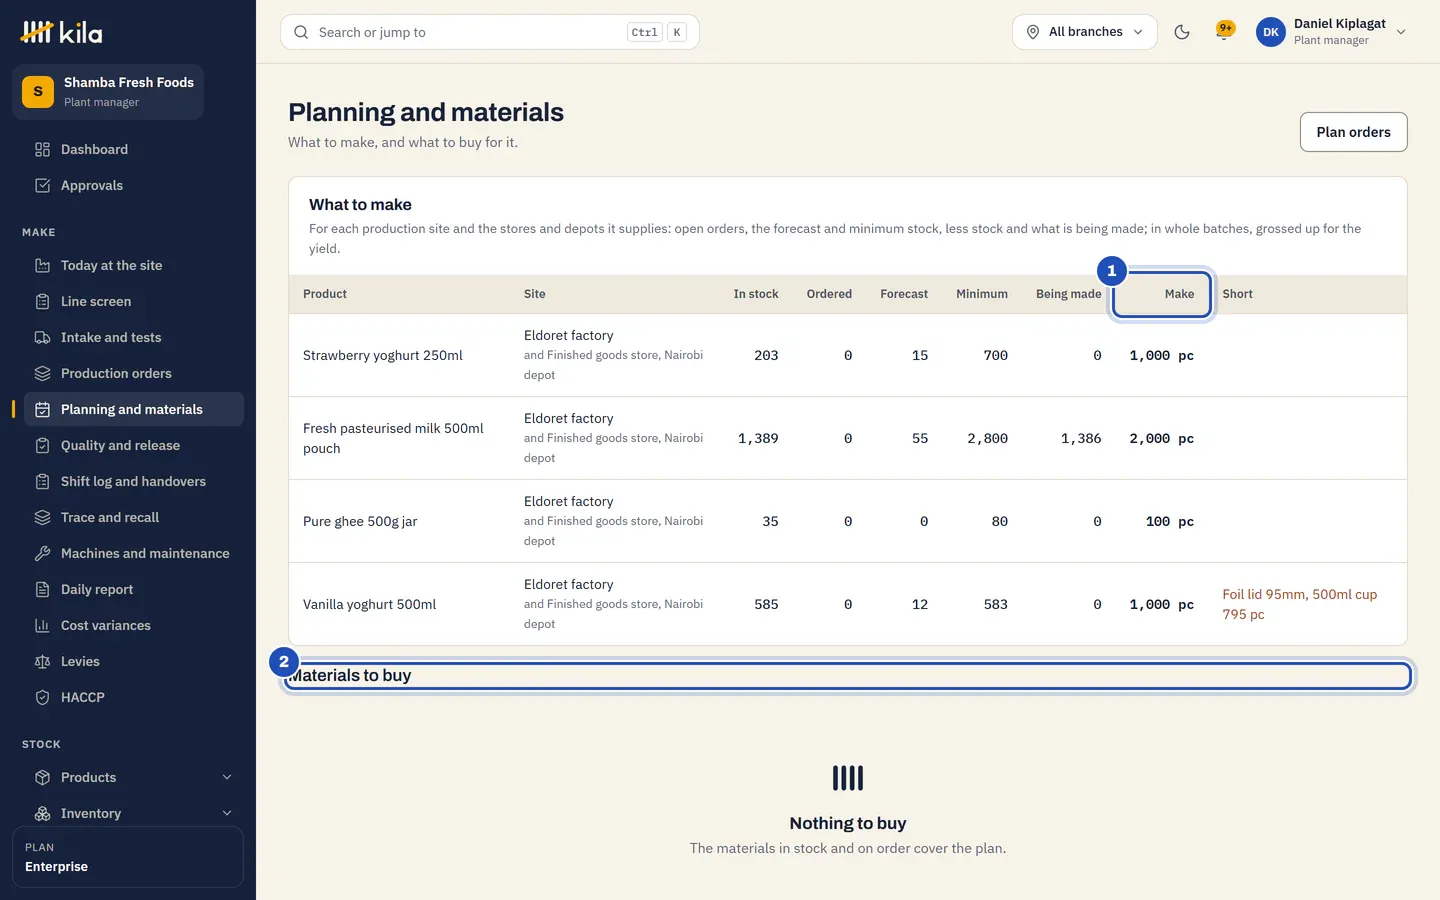
Task: Go to Planning and materials
Action: [134, 409]
